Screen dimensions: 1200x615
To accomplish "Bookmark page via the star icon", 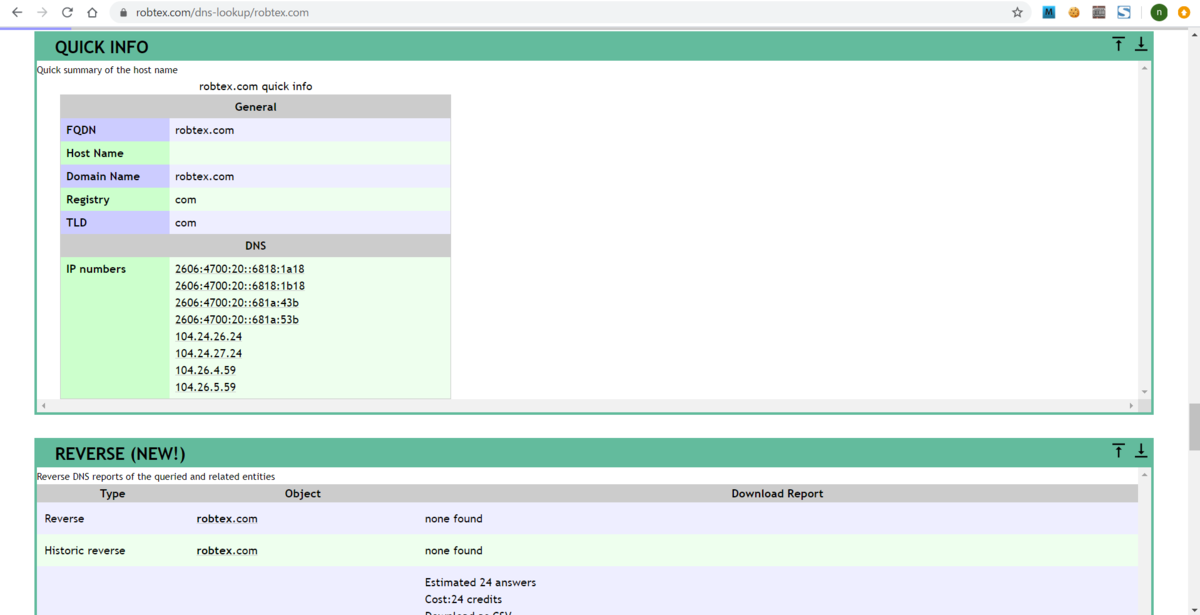I will [x=1016, y=13].
